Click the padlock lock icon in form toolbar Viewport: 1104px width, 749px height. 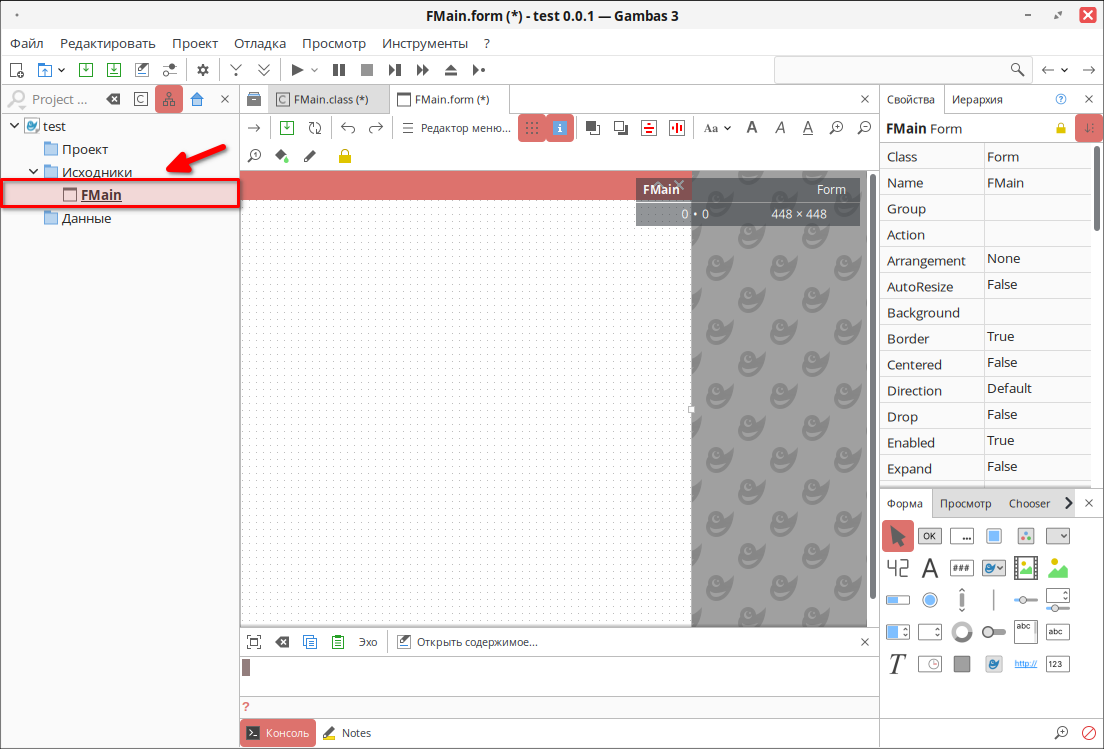(x=344, y=156)
